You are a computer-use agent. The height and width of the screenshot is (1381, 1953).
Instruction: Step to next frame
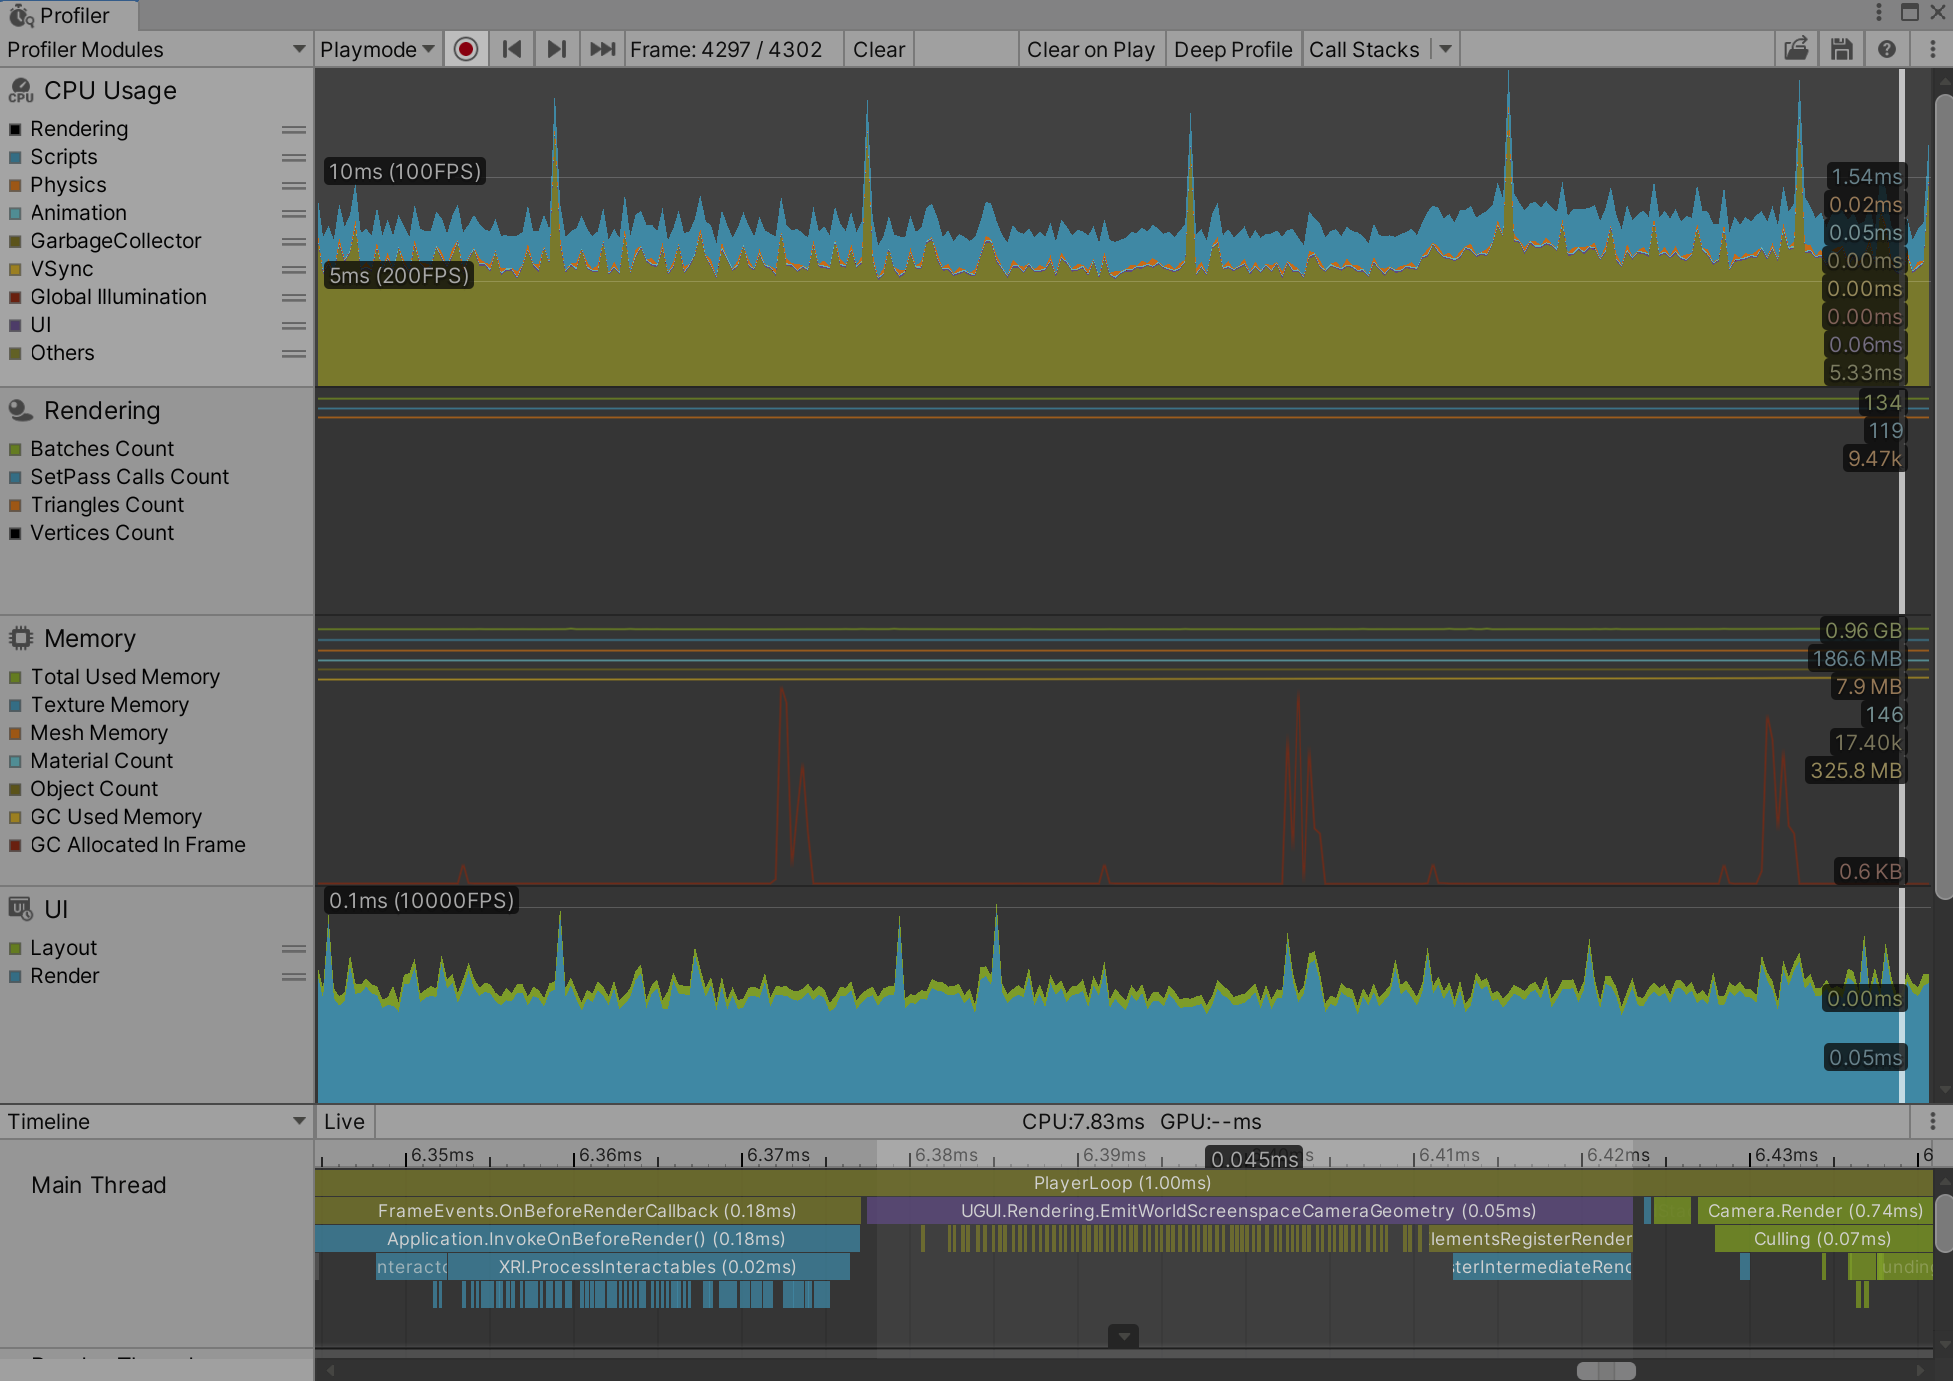[557, 49]
